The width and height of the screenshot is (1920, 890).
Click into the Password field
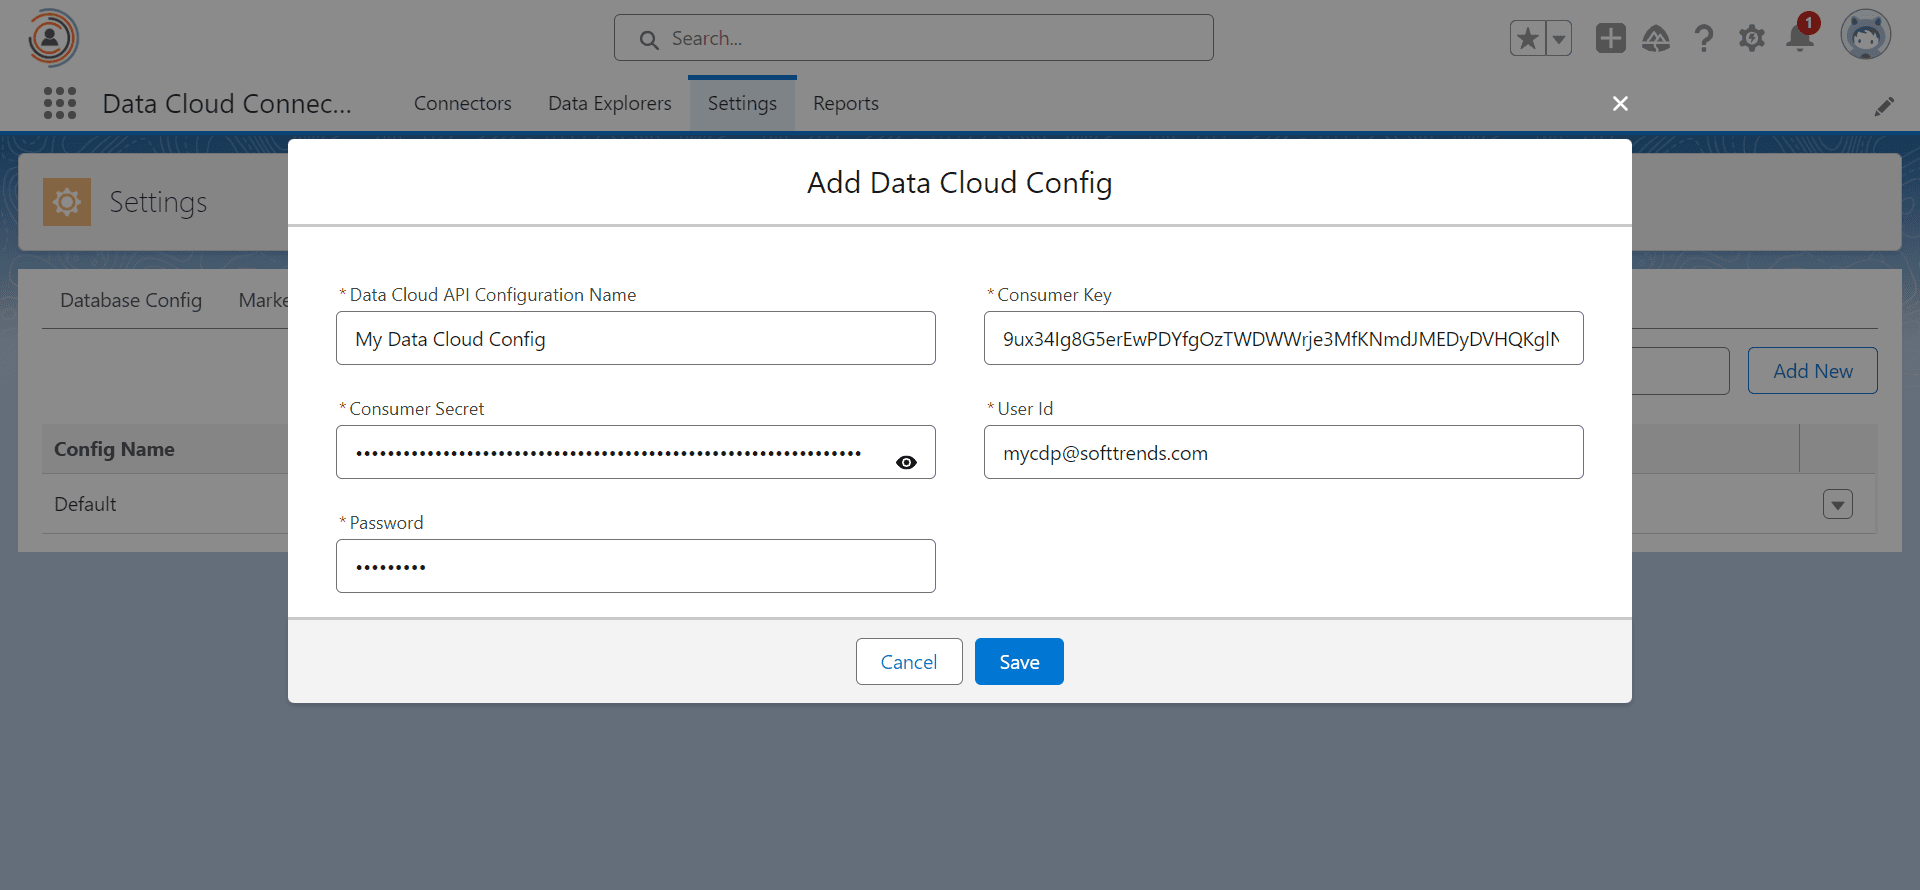(636, 566)
